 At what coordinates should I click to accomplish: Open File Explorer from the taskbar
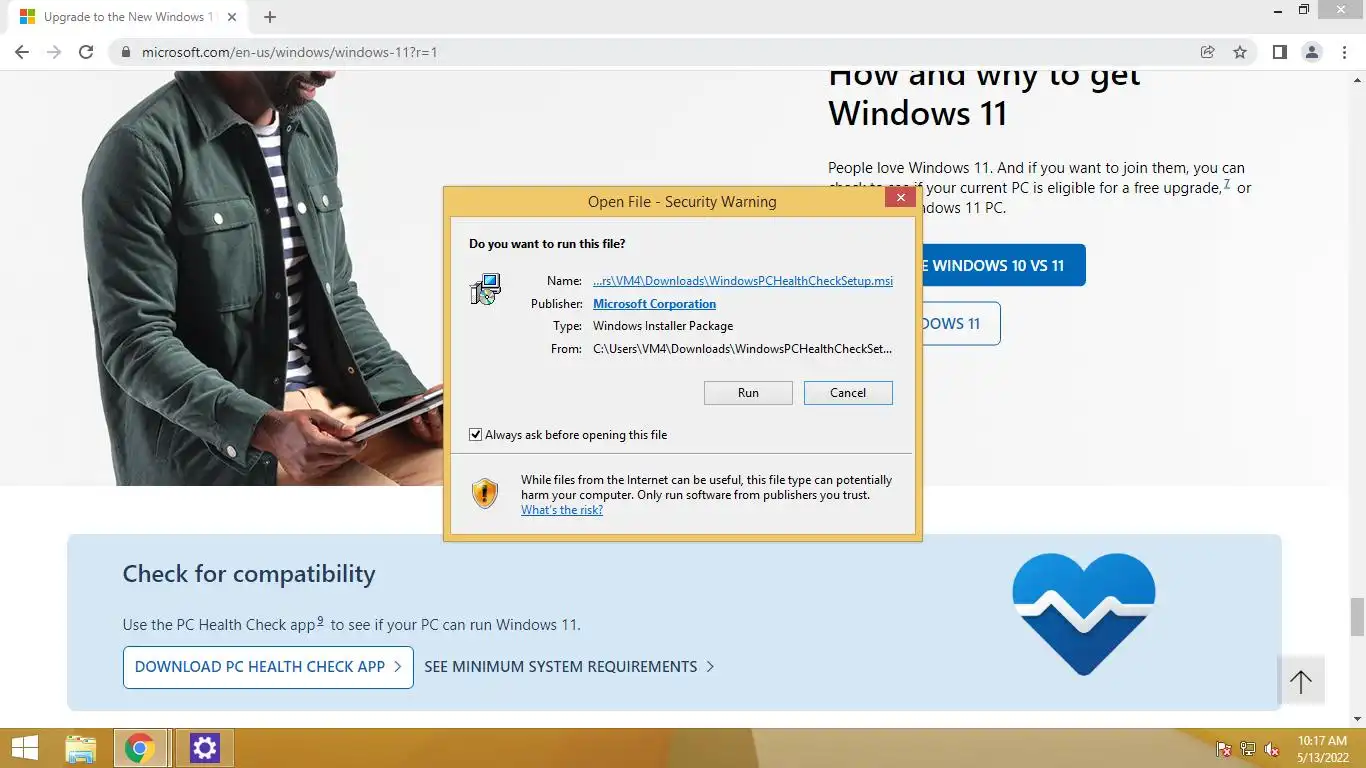tap(80, 748)
